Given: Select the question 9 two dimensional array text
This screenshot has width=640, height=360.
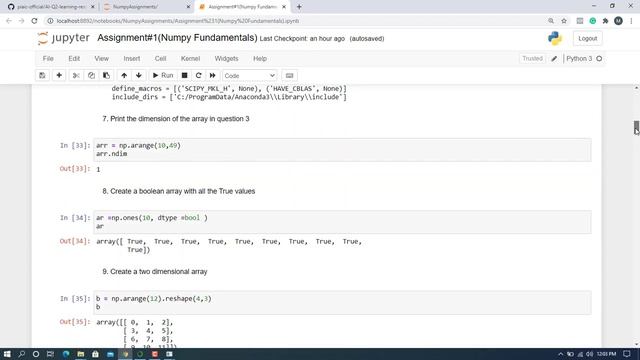Looking at the screenshot, I should click(x=155, y=271).
